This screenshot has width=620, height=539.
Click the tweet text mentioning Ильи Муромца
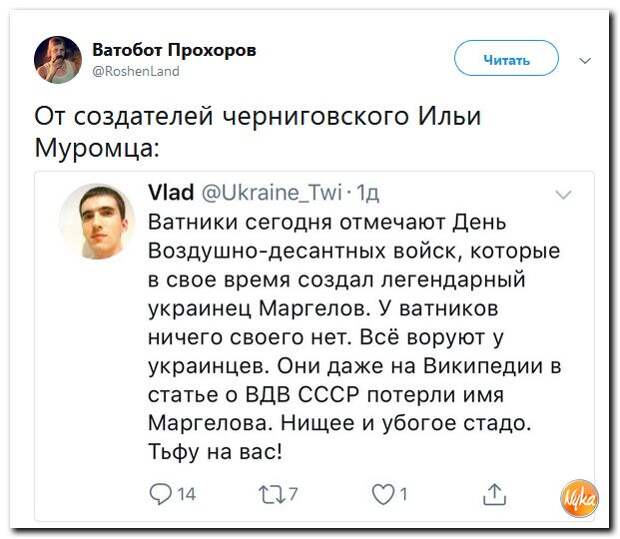(258, 132)
